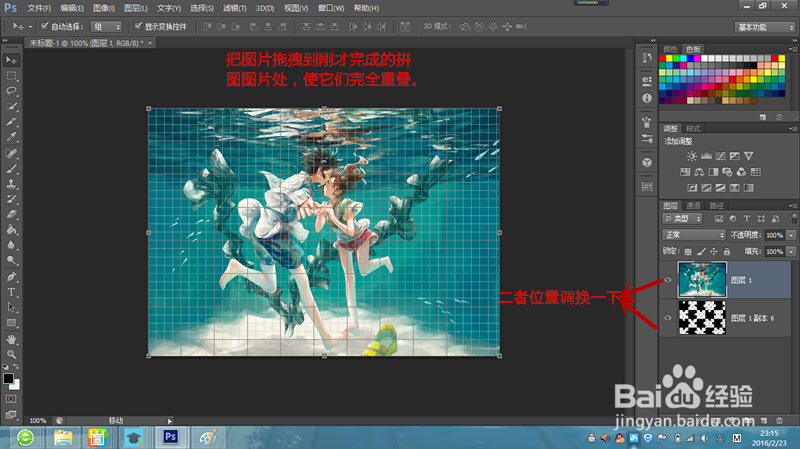The height and width of the screenshot is (449, 800).
Task: Toggle Quick Mask mode icon
Action: click(x=11, y=399)
